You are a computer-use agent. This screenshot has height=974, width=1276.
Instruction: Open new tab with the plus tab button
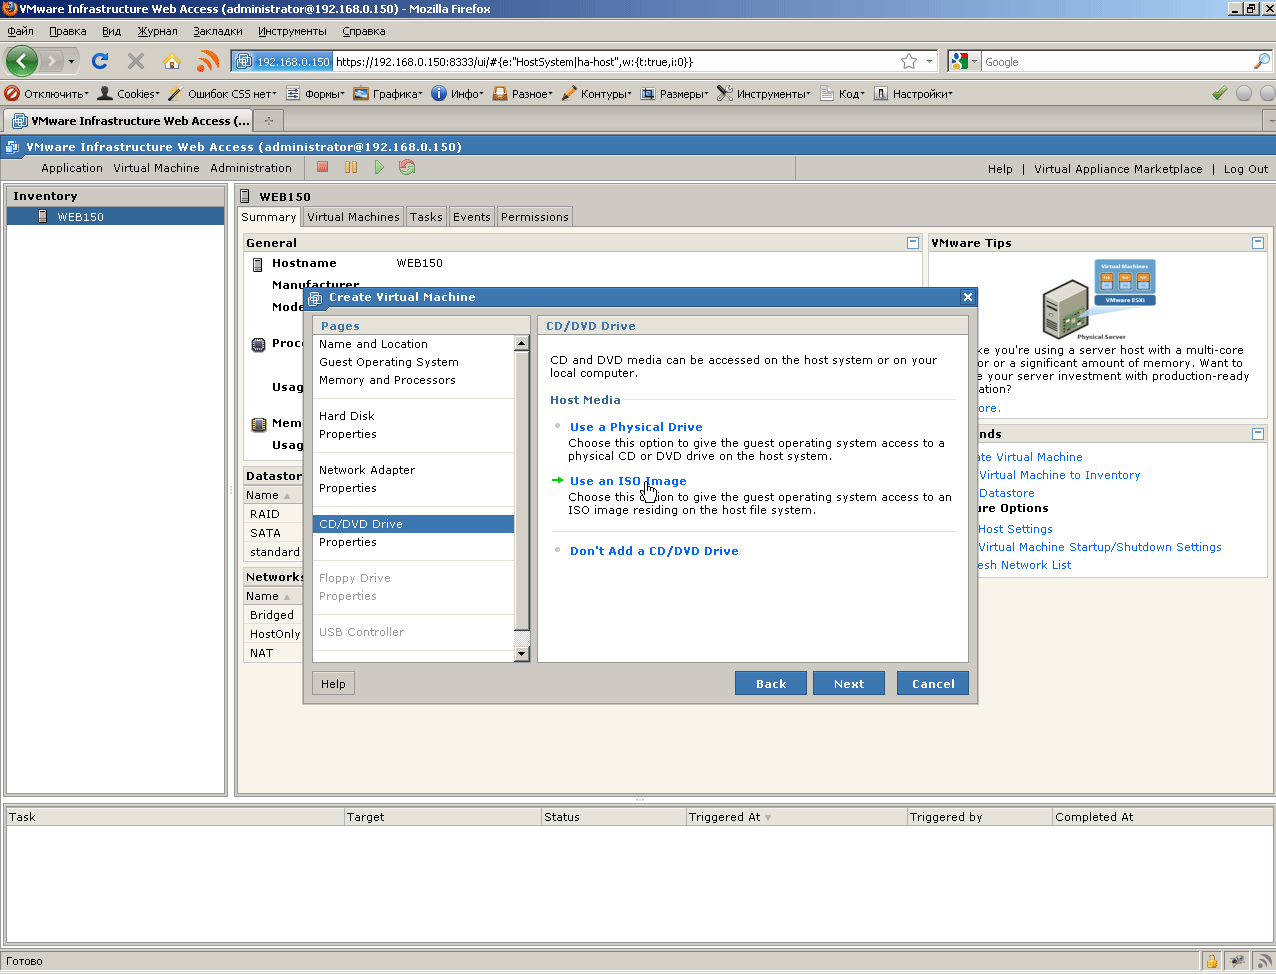(x=268, y=121)
